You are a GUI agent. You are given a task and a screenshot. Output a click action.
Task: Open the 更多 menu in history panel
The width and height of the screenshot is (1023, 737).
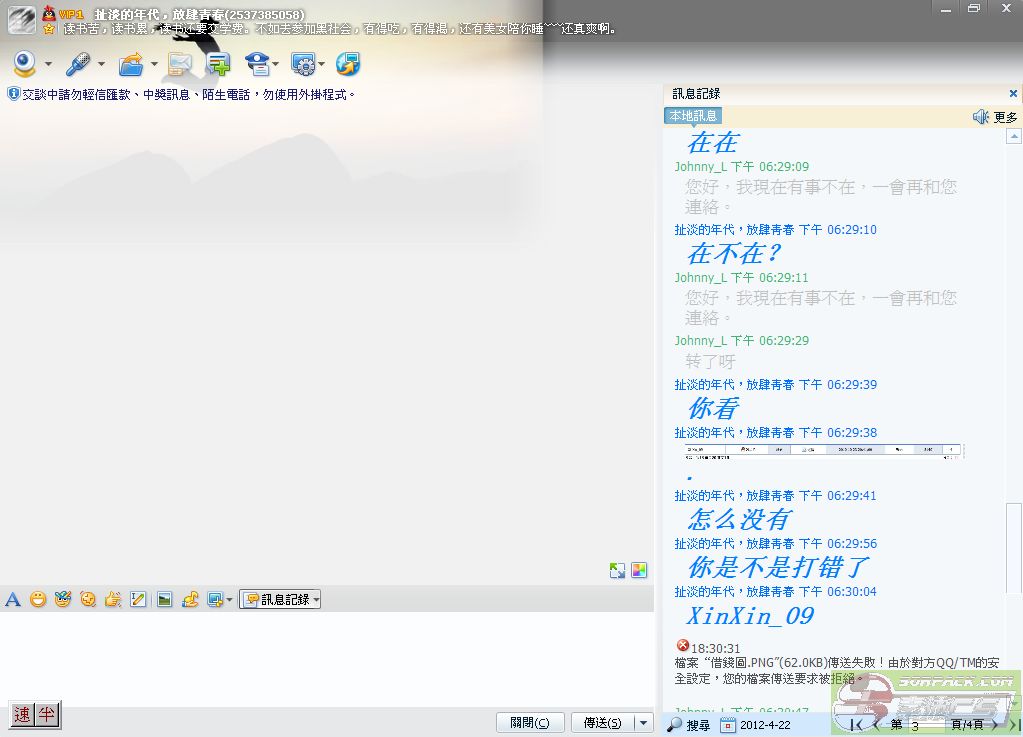pyautogui.click(x=1005, y=117)
